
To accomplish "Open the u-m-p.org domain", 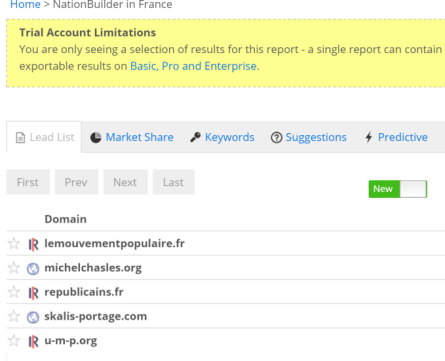I will [x=71, y=341].
